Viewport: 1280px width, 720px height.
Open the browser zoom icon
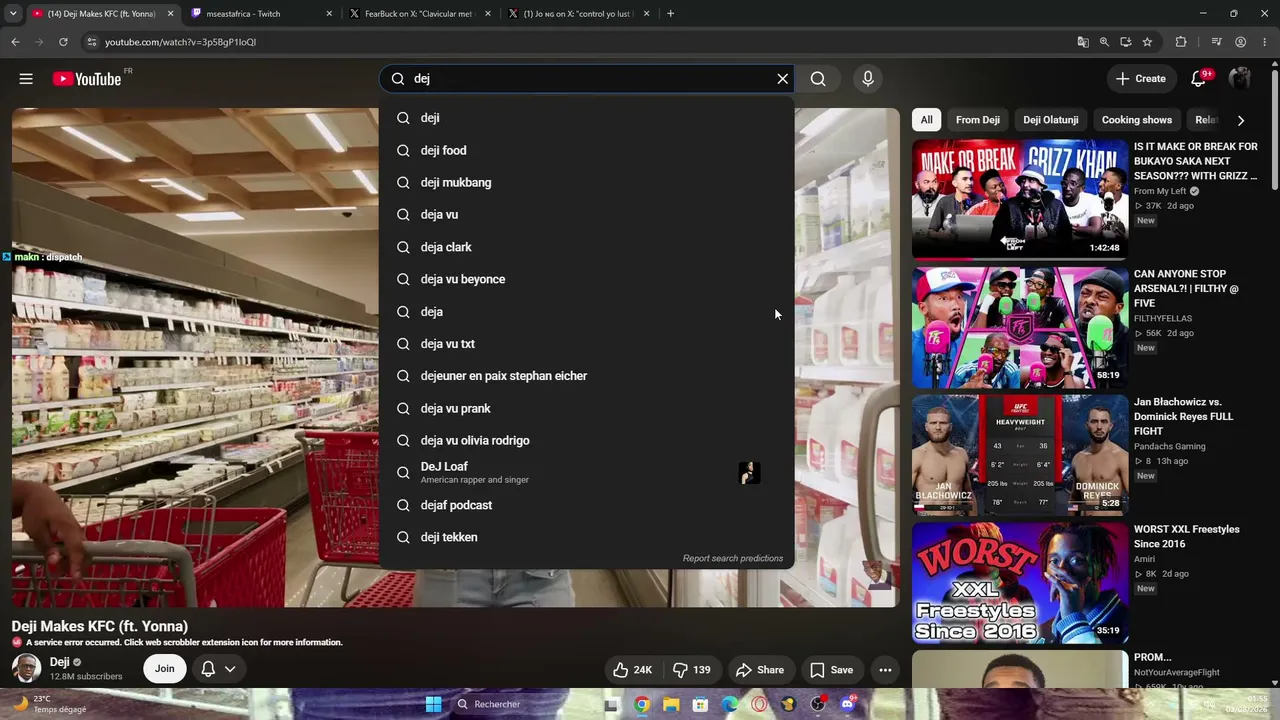point(1104,42)
